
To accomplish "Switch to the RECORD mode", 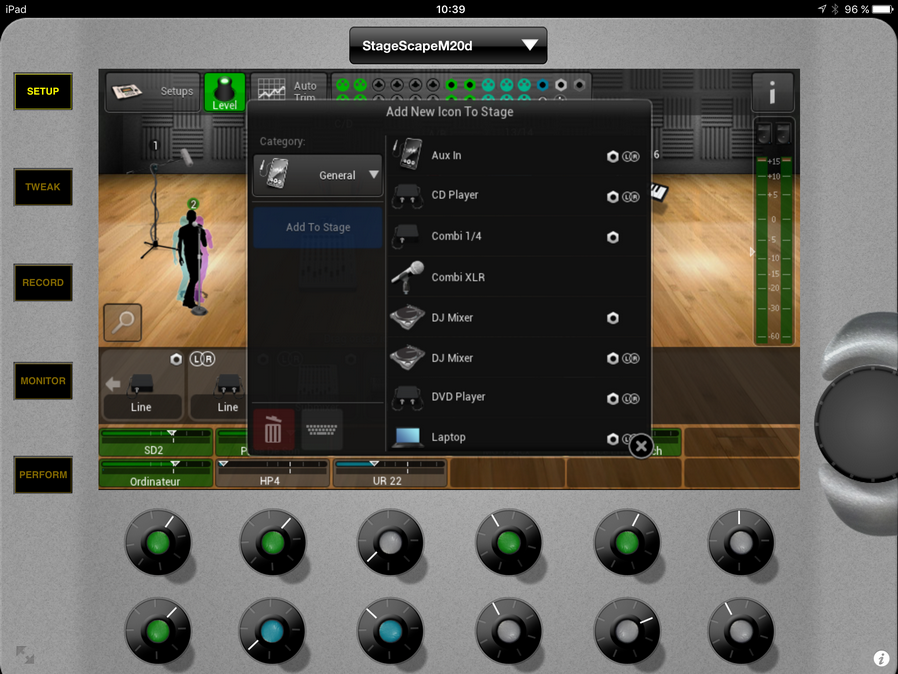I will [43, 283].
